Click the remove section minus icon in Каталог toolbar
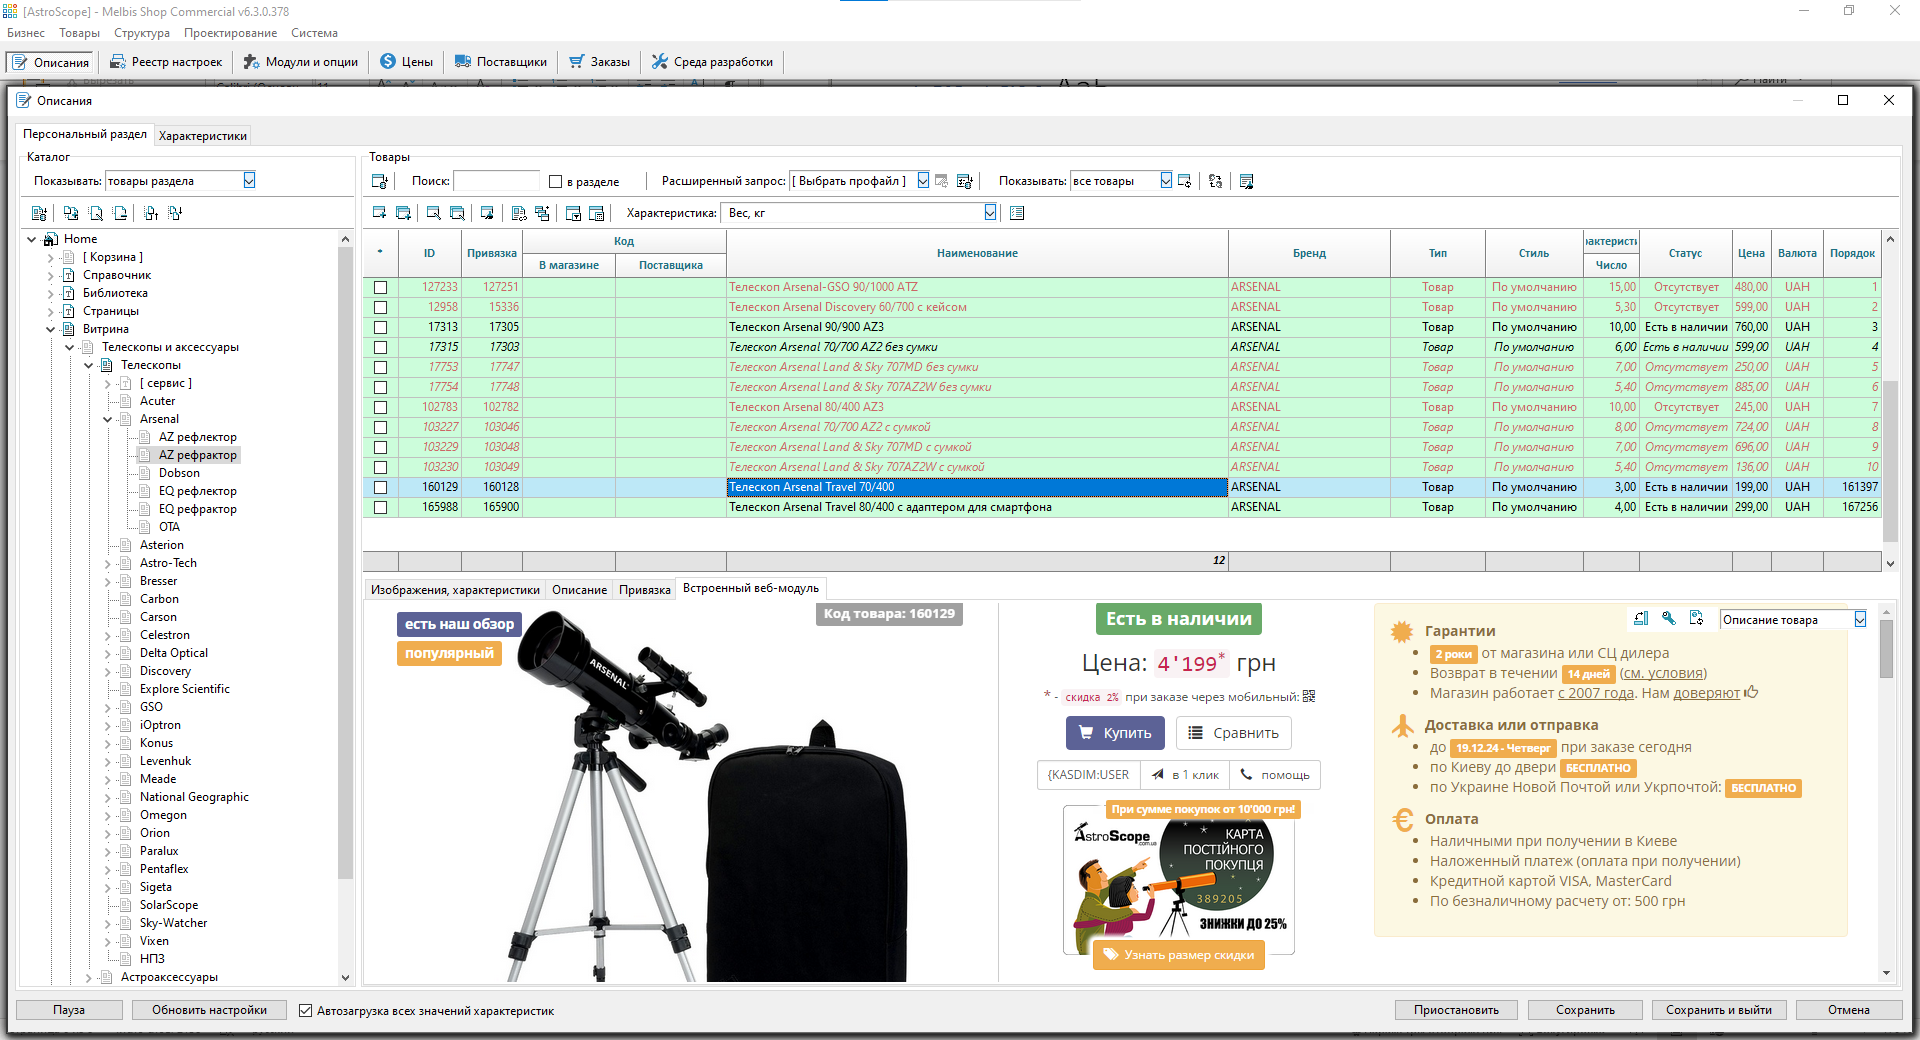1920x1040 pixels. click(120, 213)
